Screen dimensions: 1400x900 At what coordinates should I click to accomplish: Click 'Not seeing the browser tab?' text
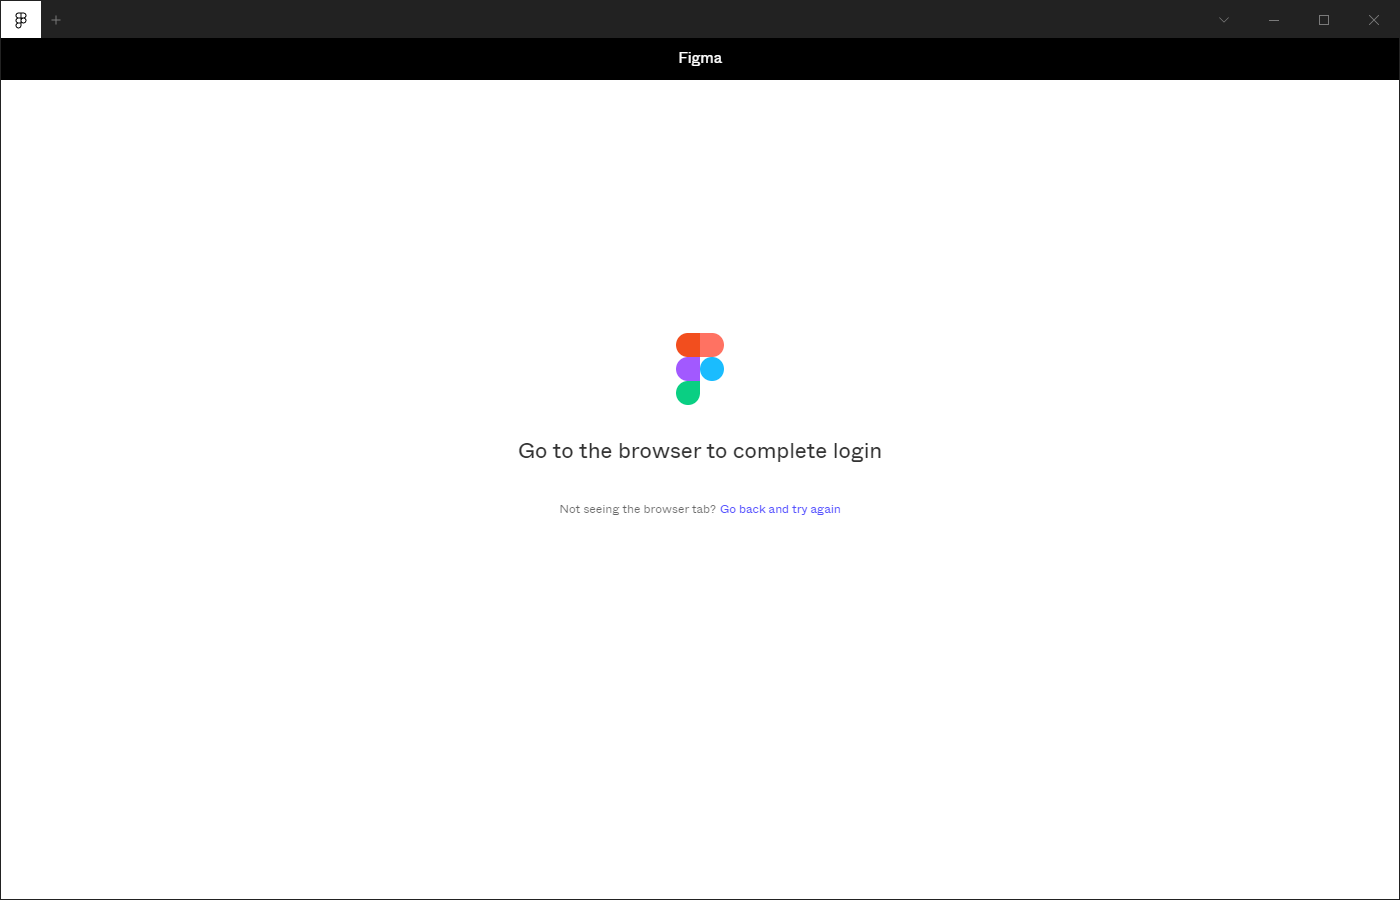coord(637,509)
